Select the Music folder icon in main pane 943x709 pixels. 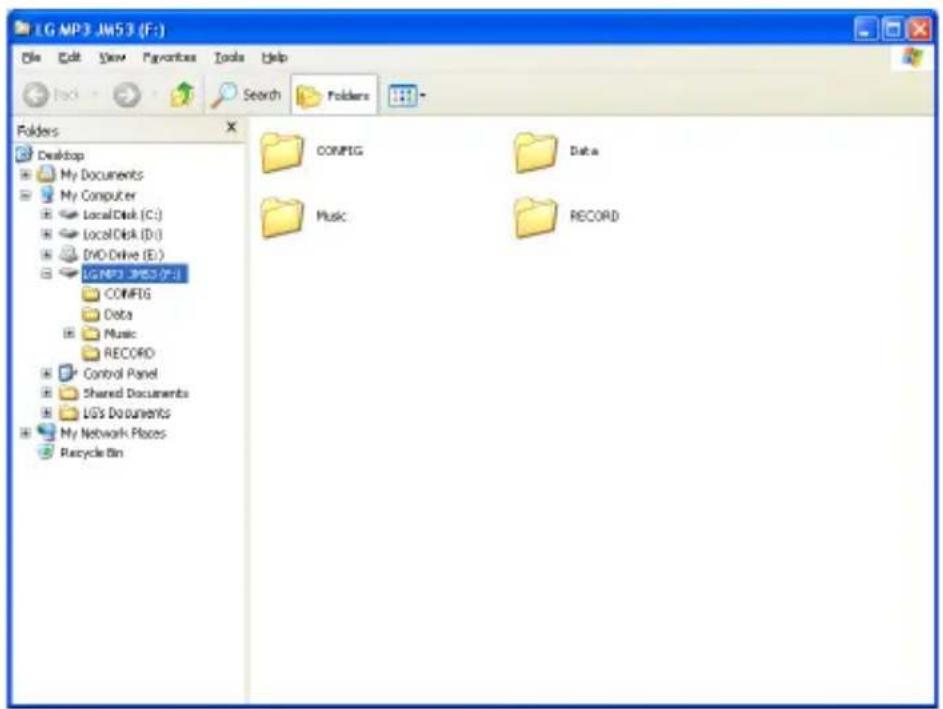tap(282, 216)
